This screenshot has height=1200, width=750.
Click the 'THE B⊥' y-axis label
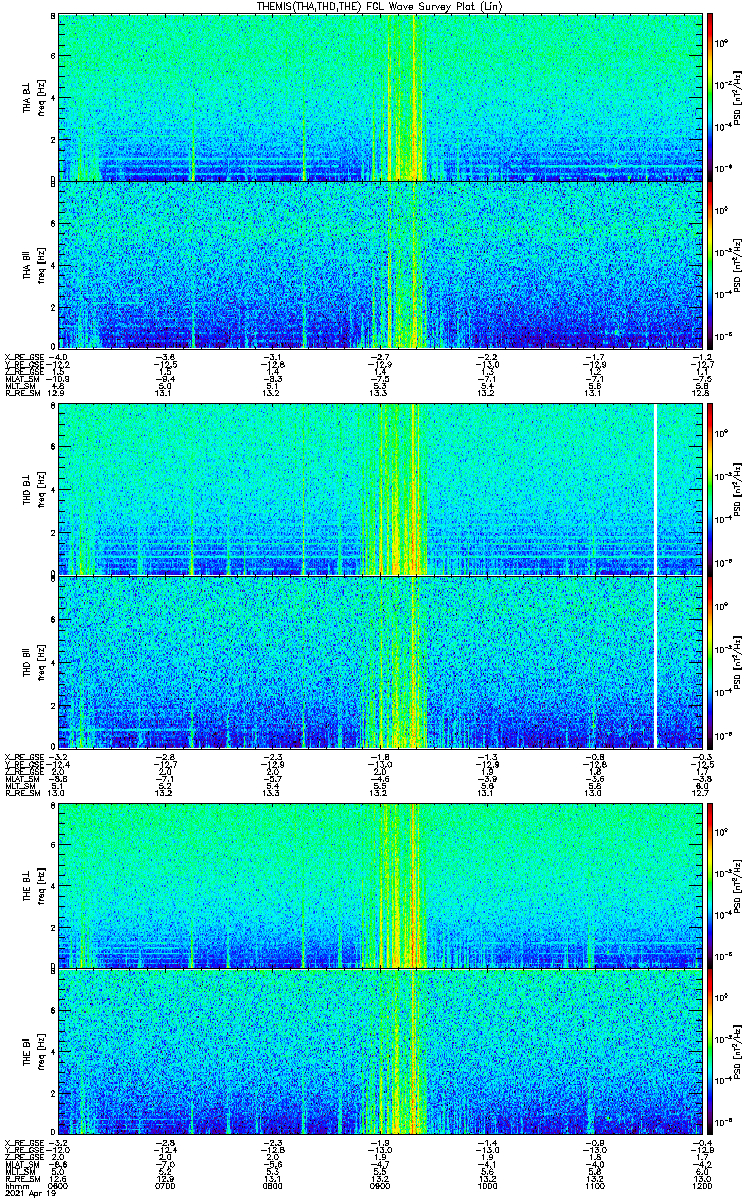pos(27,886)
